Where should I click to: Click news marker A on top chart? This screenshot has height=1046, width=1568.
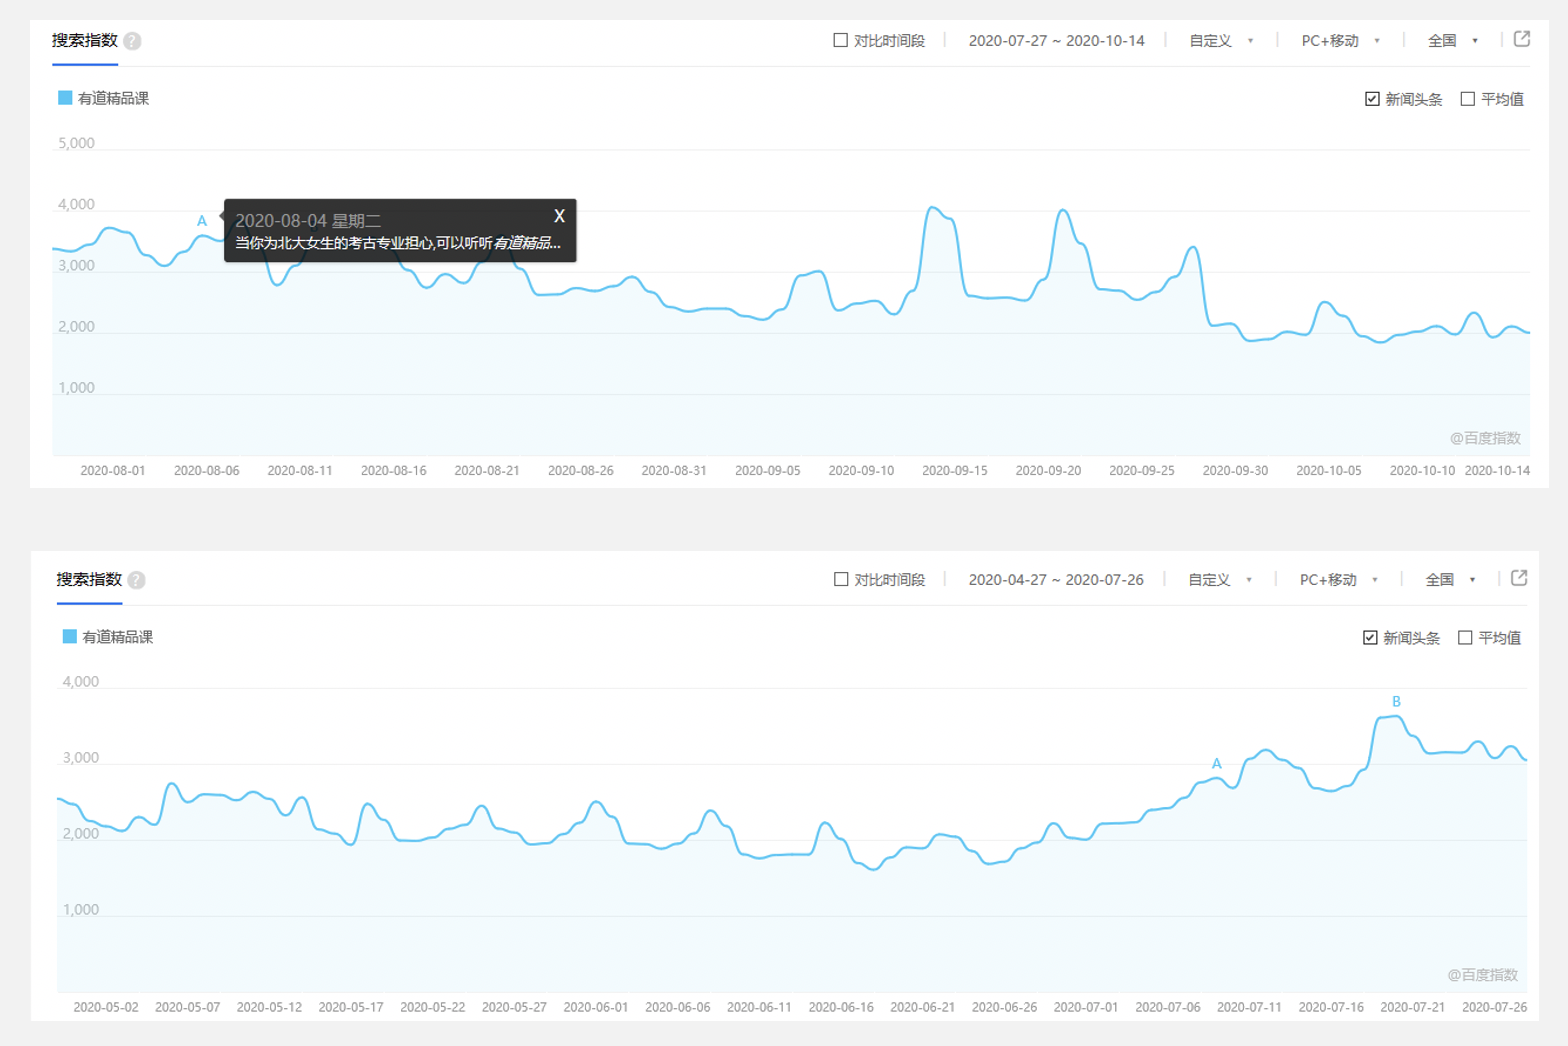[202, 221]
